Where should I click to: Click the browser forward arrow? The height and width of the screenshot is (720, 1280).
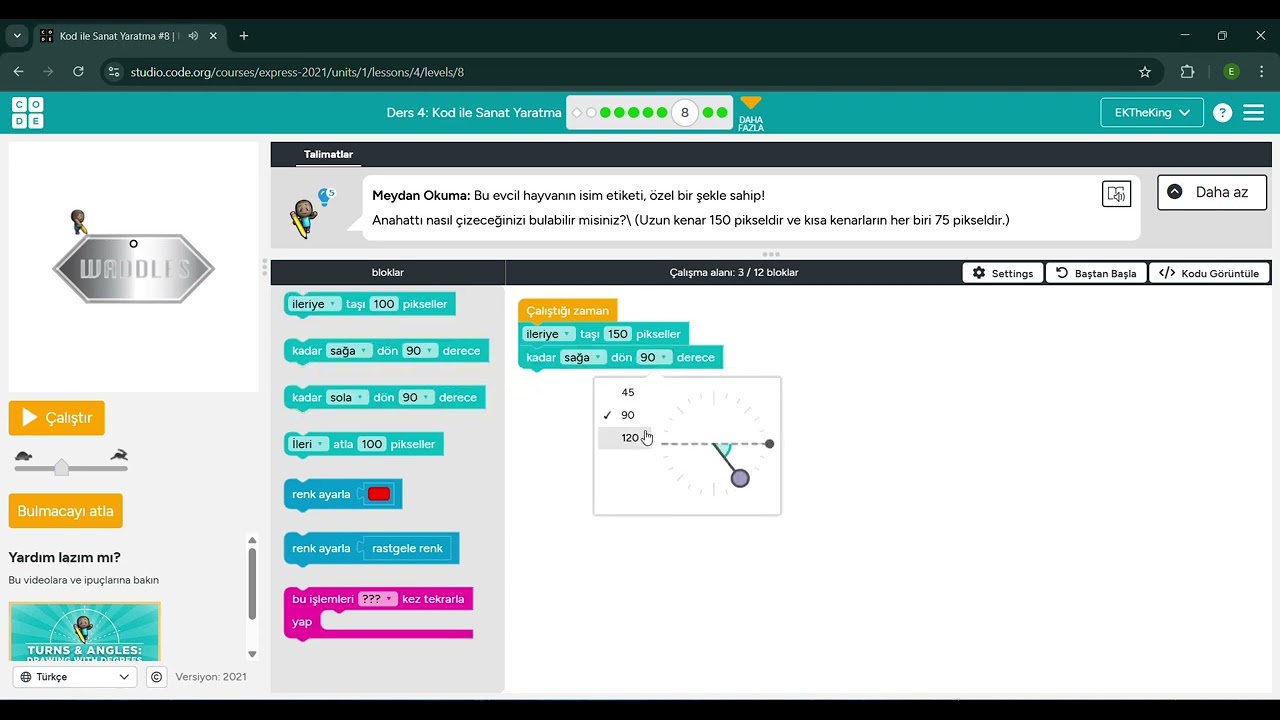[48, 72]
